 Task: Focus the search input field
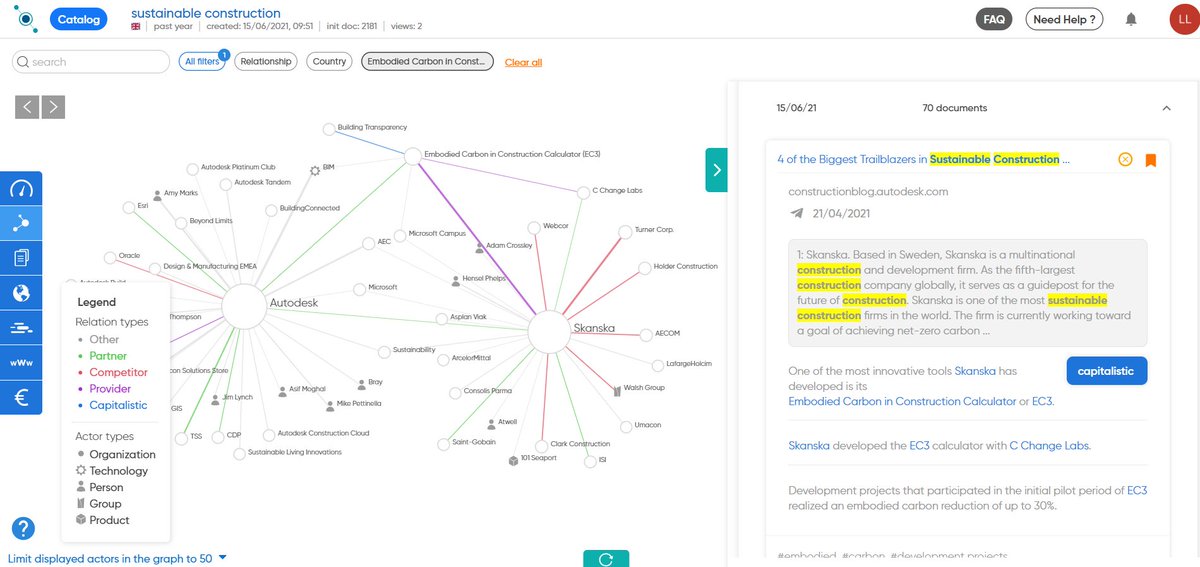point(91,62)
